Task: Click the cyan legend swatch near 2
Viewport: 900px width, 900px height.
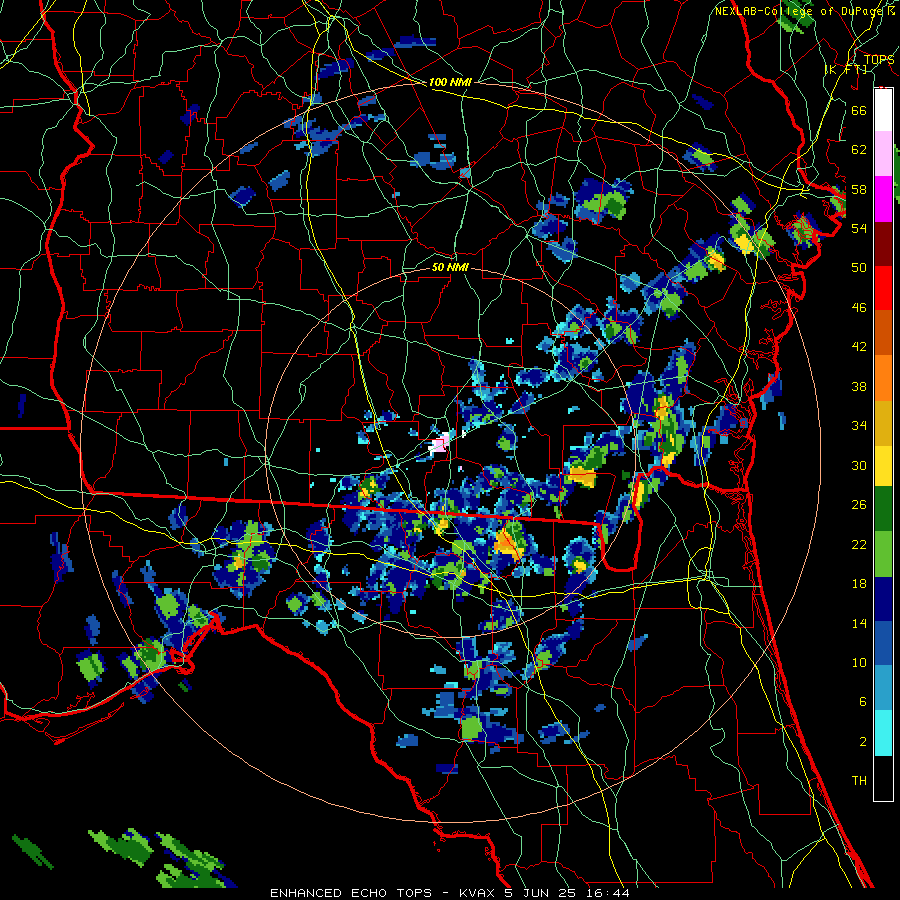Action: tap(883, 733)
